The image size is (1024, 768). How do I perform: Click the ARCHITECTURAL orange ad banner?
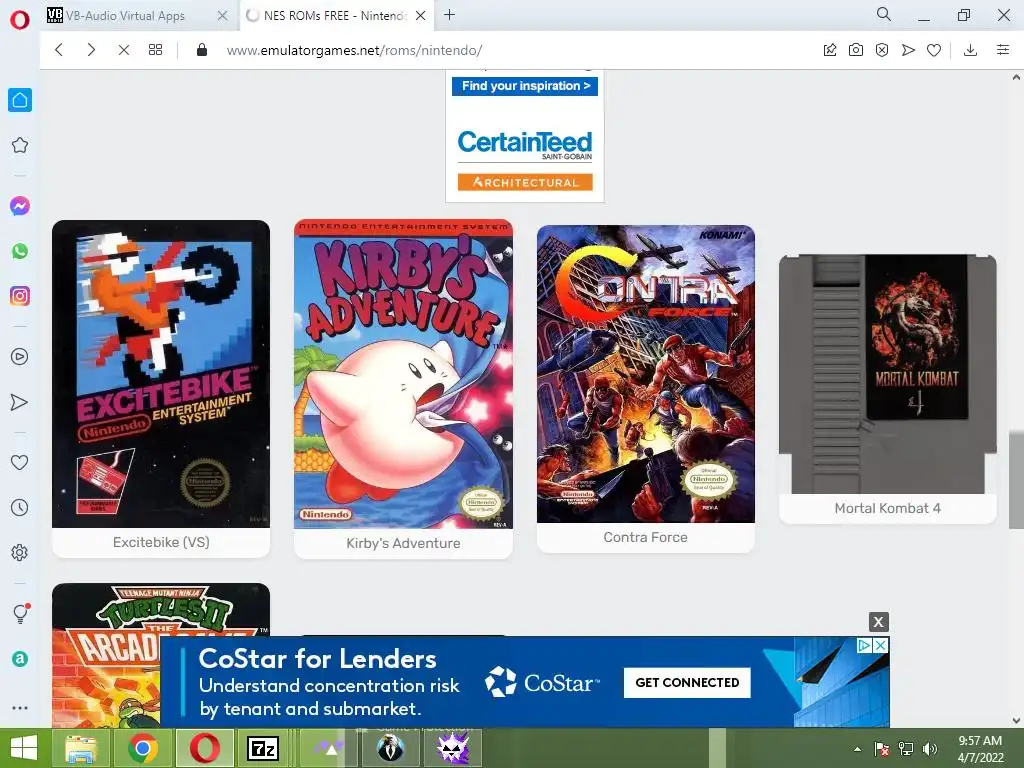click(x=525, y=182)
